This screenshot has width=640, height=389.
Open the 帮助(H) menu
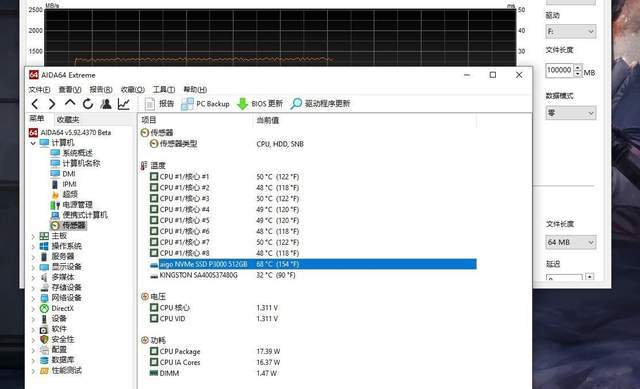pyautogui.click(x=195, y=89)
